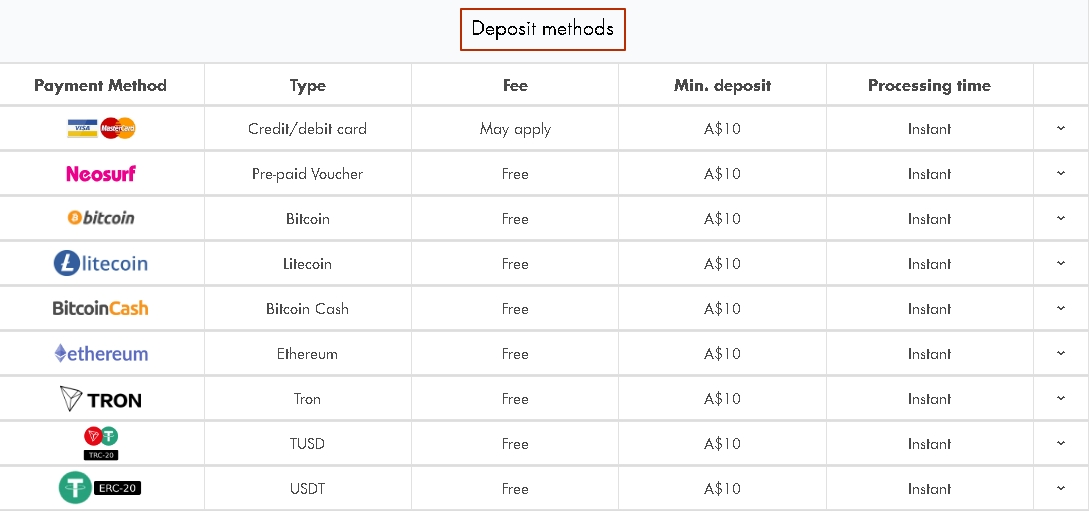Screen dimensions: 1089x515
Task: Open the Deposit methods tab
Action: pos(542,29)
